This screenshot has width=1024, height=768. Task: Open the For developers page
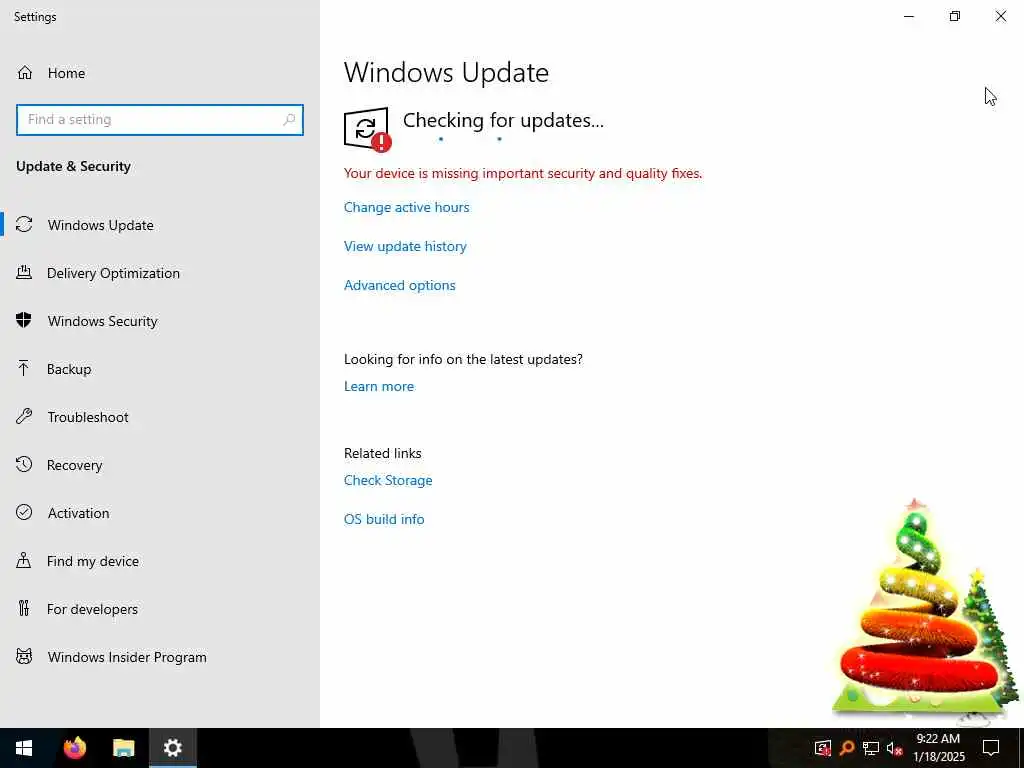[x=160, y=609]
